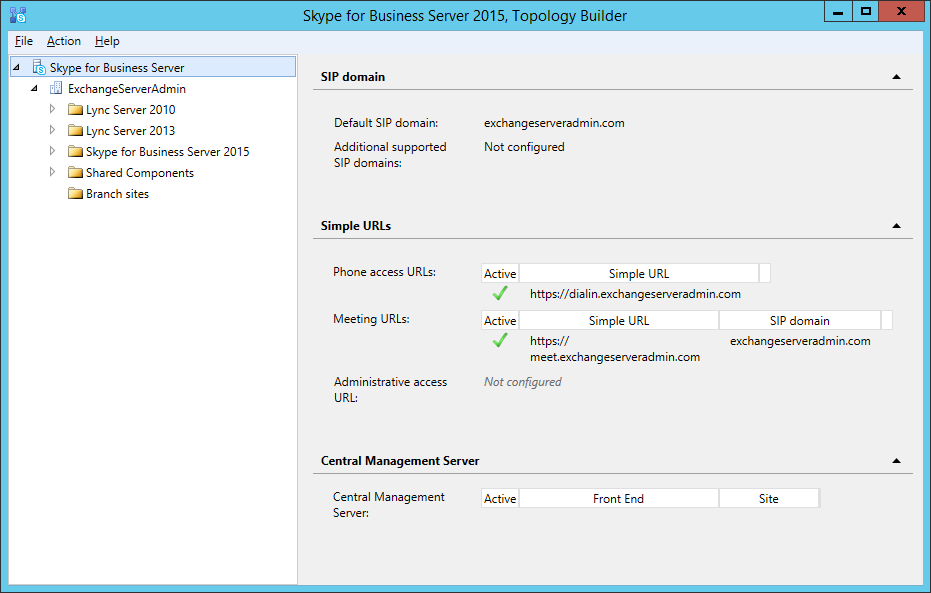Image resolution: width=931 pixels, height=593 pixels.
Task: Collapse the Simple URLs section
Action: click(897, 226)
